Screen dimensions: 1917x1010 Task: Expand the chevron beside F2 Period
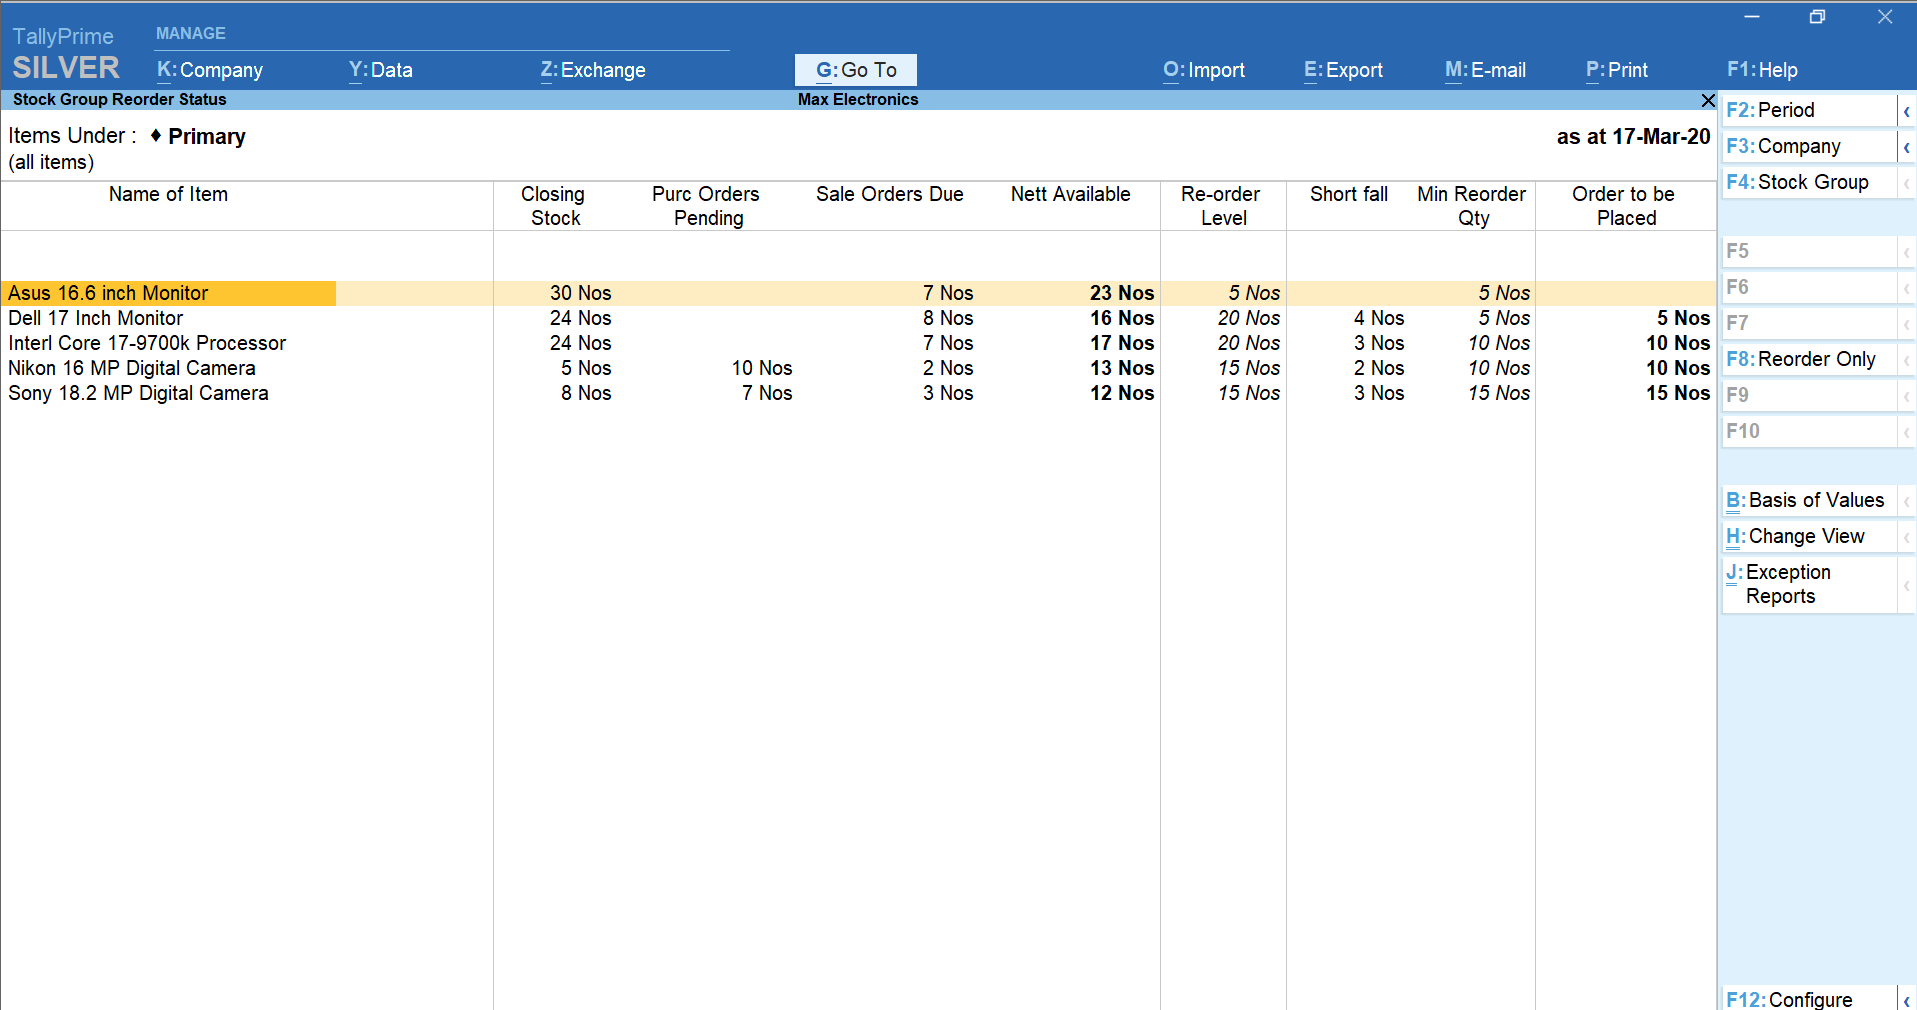[1906, 111]
